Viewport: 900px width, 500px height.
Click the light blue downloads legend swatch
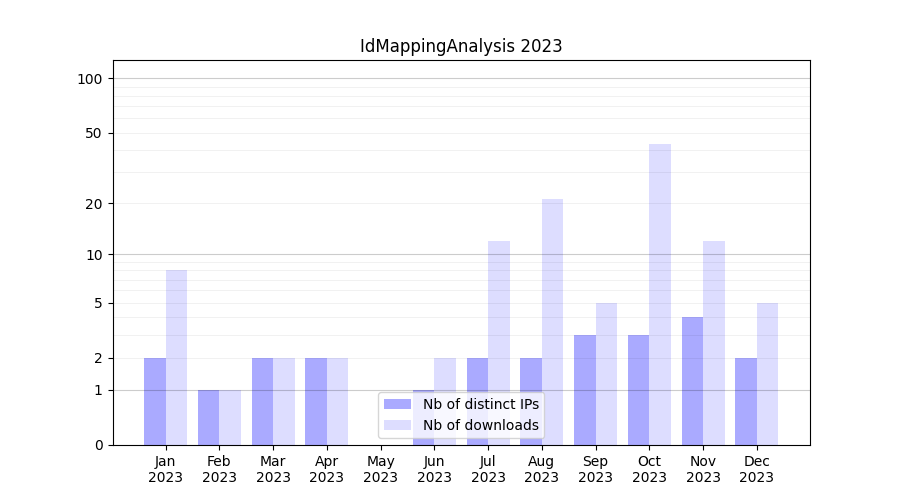point(397,425)
